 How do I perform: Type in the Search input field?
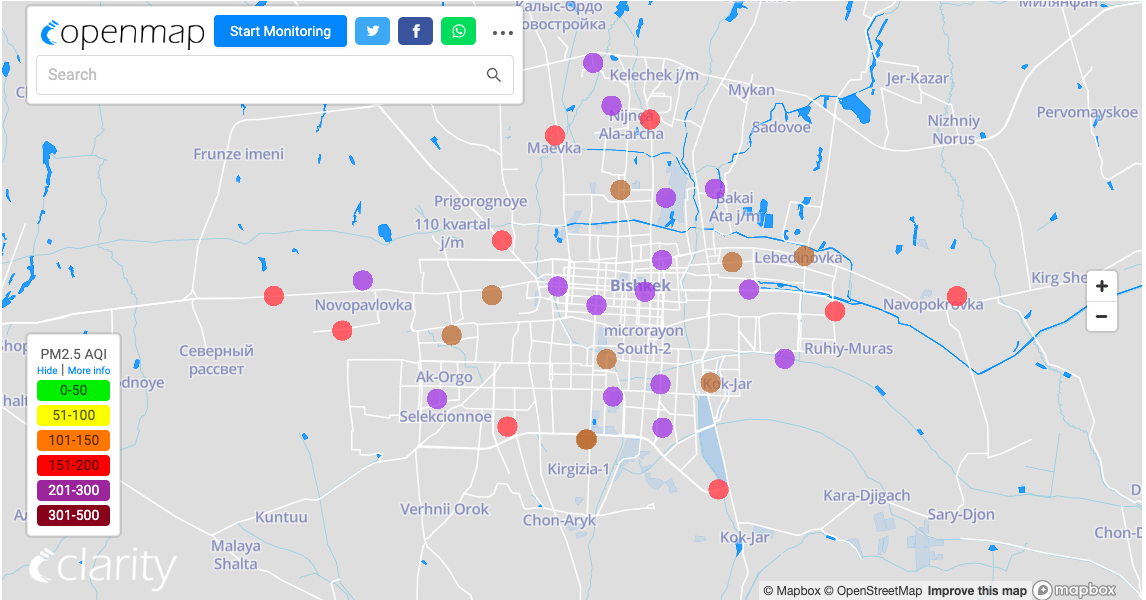pos(260,75)
